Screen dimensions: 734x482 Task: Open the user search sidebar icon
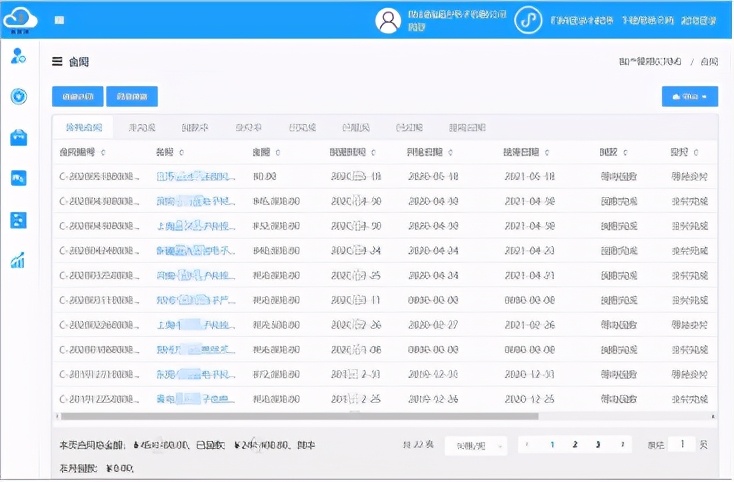18,56
